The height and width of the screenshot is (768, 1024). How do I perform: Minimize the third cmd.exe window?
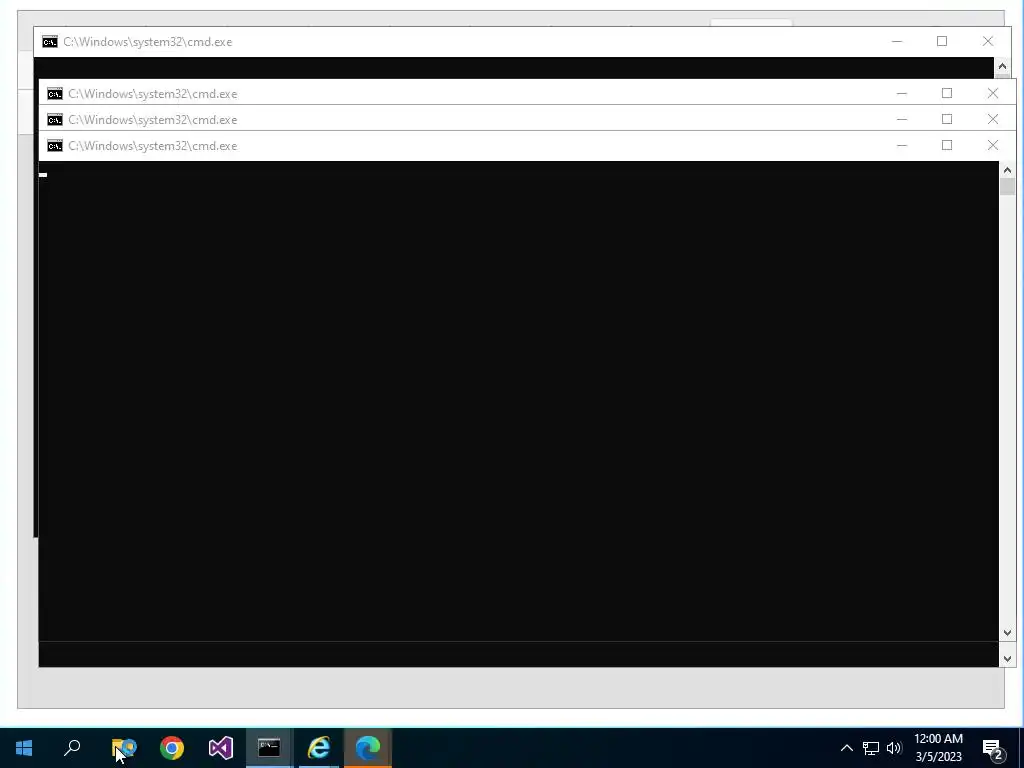click(x=902, y=93)
